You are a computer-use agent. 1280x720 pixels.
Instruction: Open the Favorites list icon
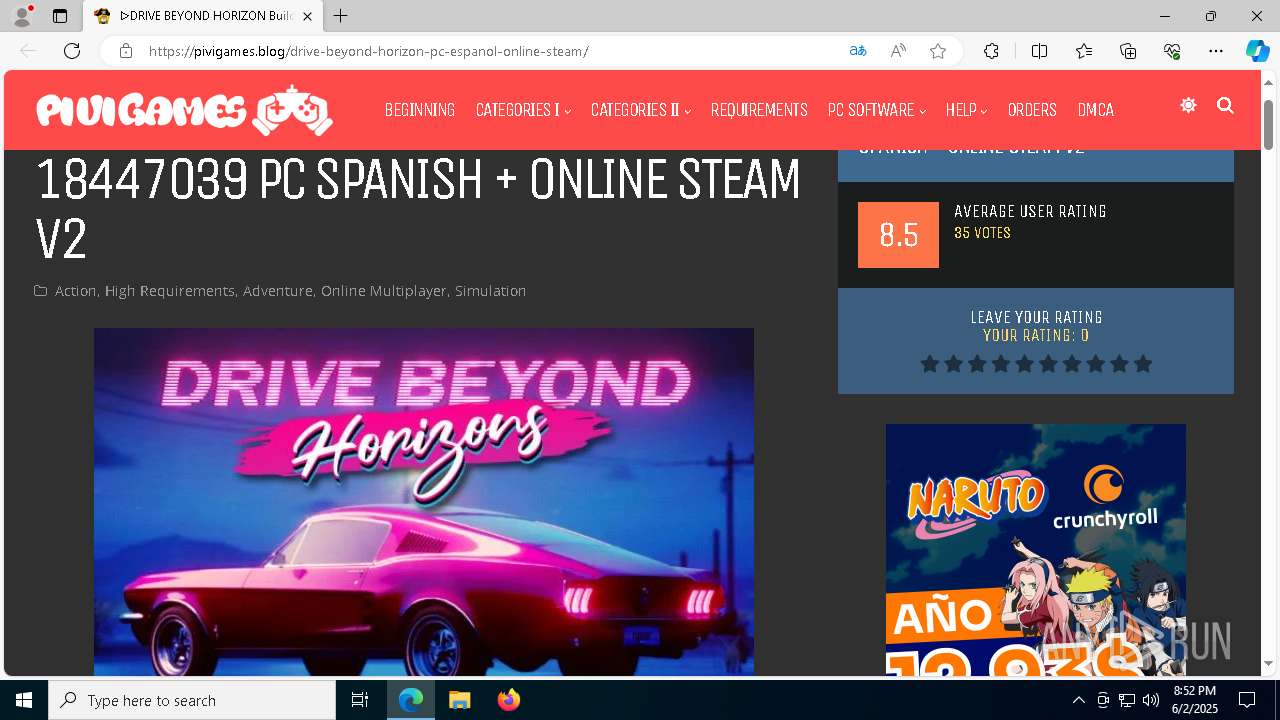tap(1084, 51)
